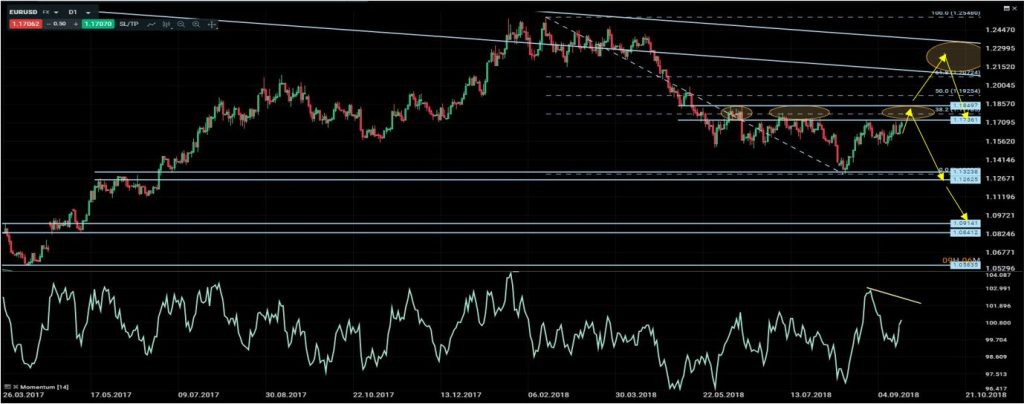Select the 1.08412 price level label
This screenshot has height=404, width=1024.
964,232
